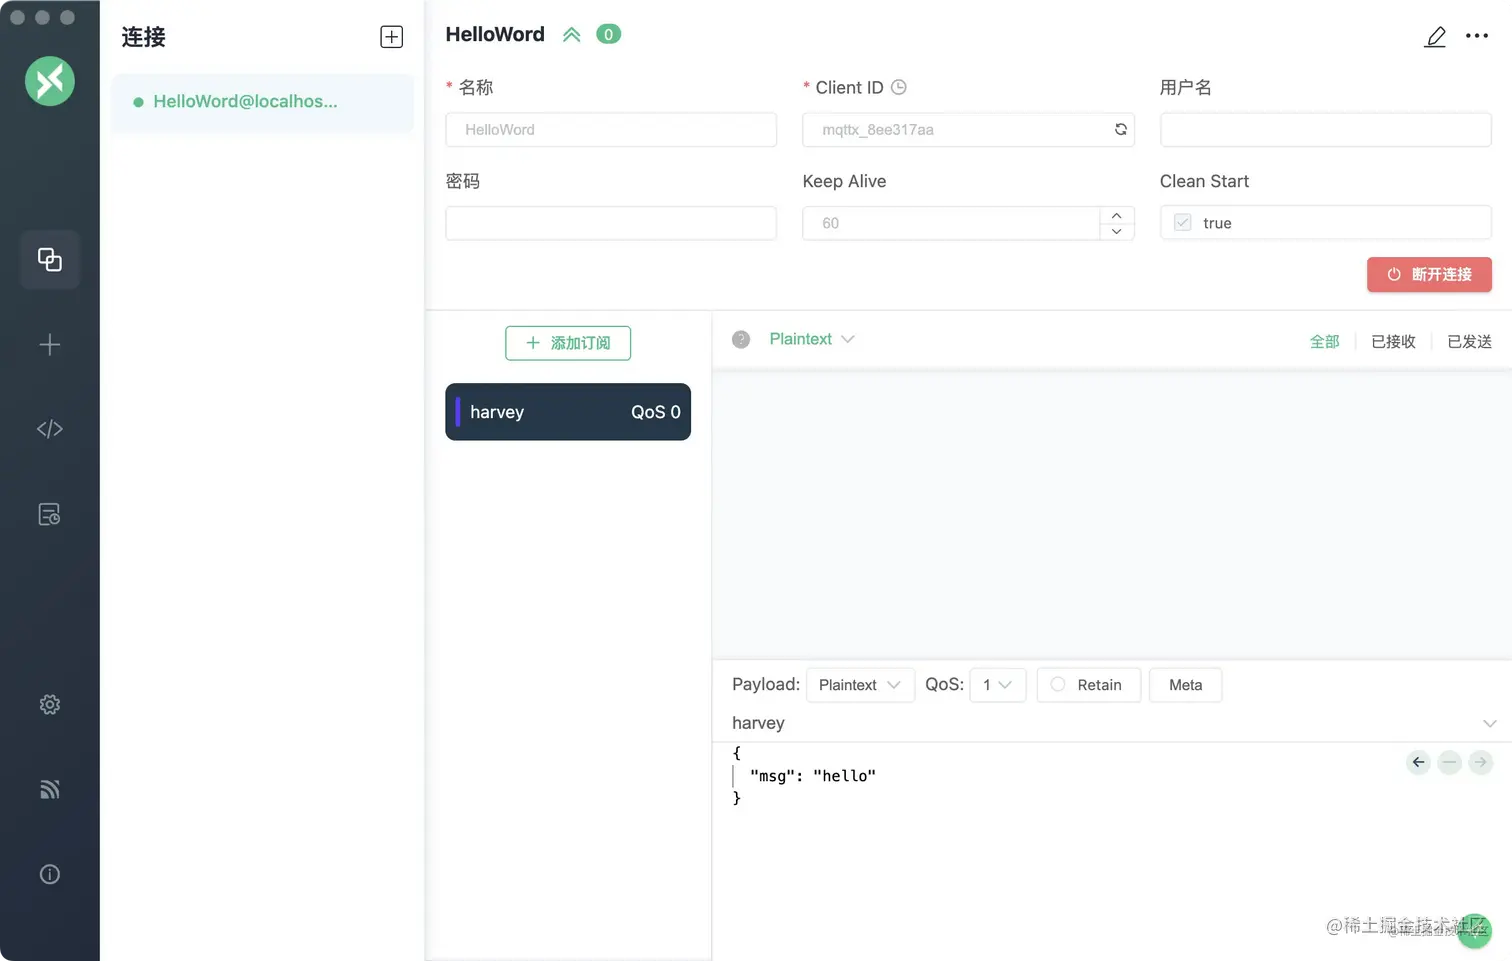The height and width of the screenshot is (961, 1512).
Task: Click the help question-mark icon
Action: tap(741, 340)
